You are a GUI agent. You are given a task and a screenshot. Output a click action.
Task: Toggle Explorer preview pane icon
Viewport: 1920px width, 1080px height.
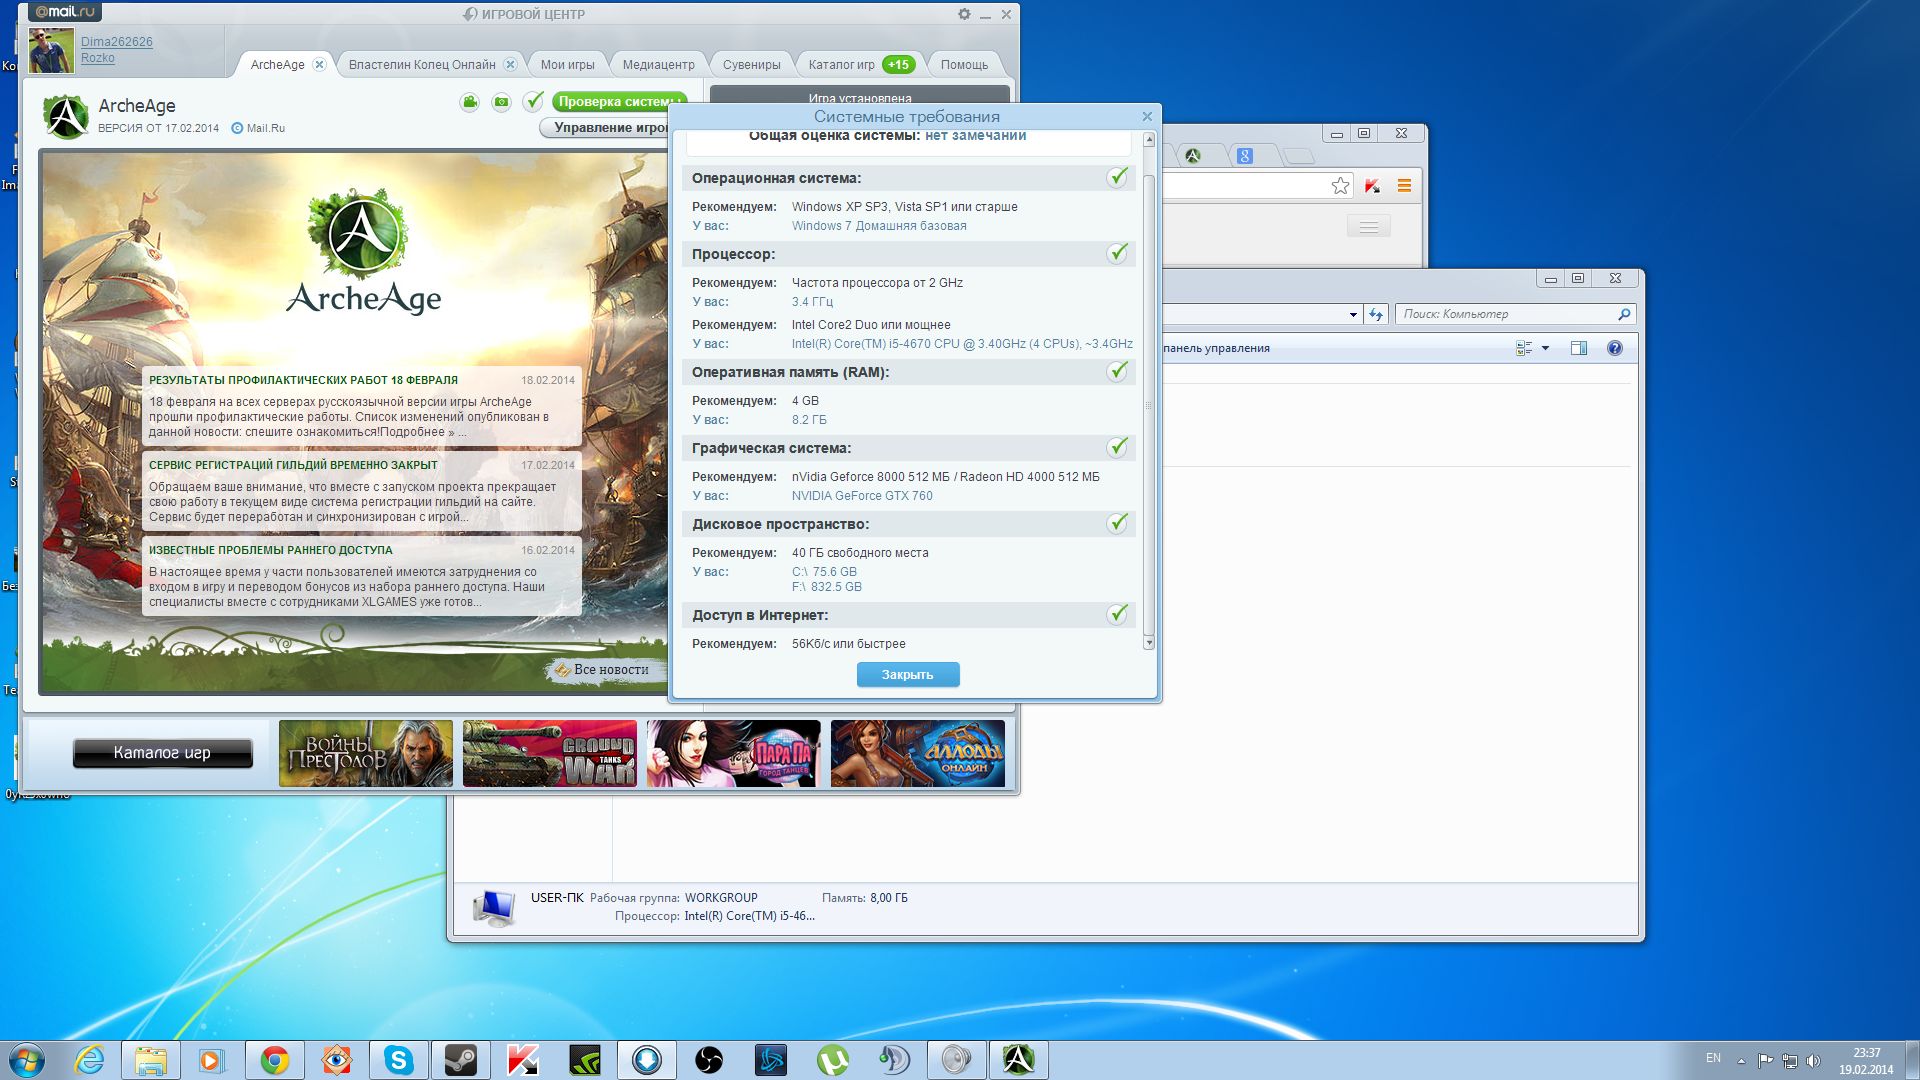point(1579,348)
